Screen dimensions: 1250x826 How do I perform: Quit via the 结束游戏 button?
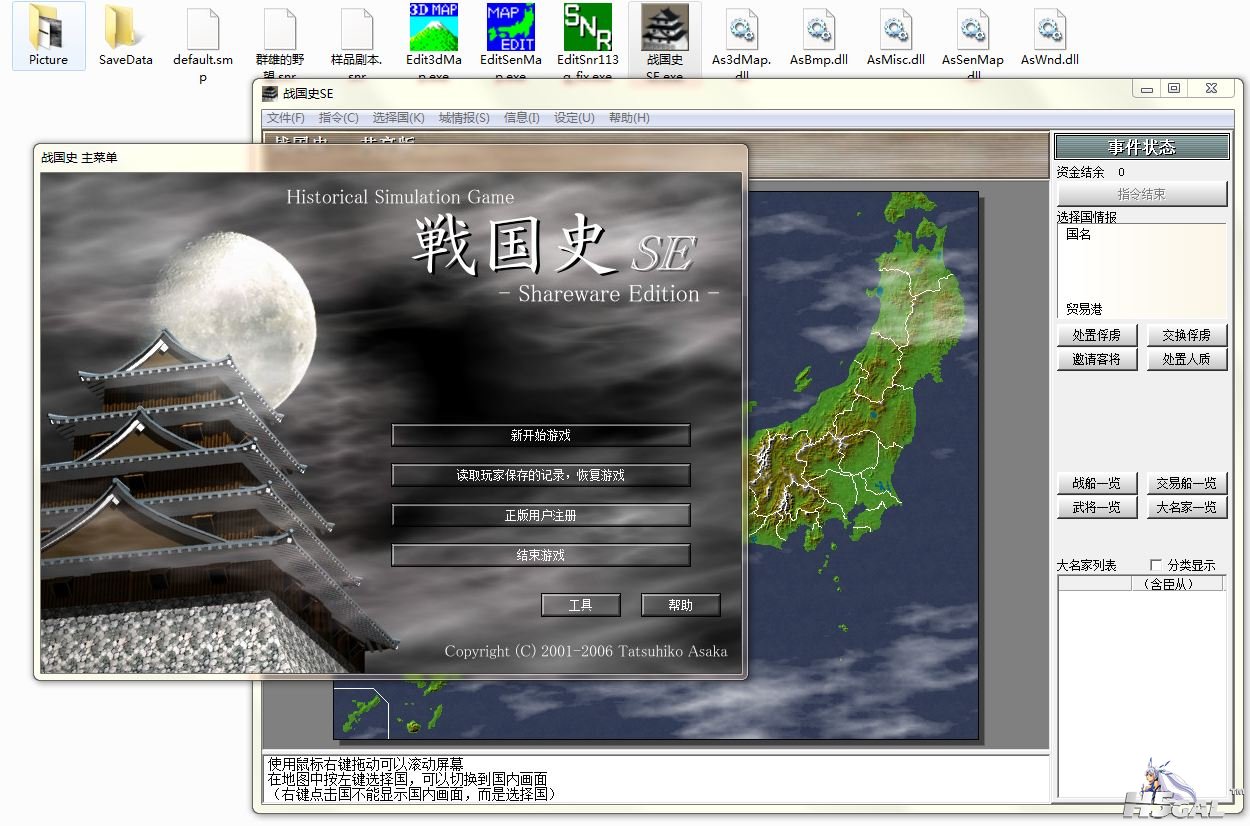(540, 555)
